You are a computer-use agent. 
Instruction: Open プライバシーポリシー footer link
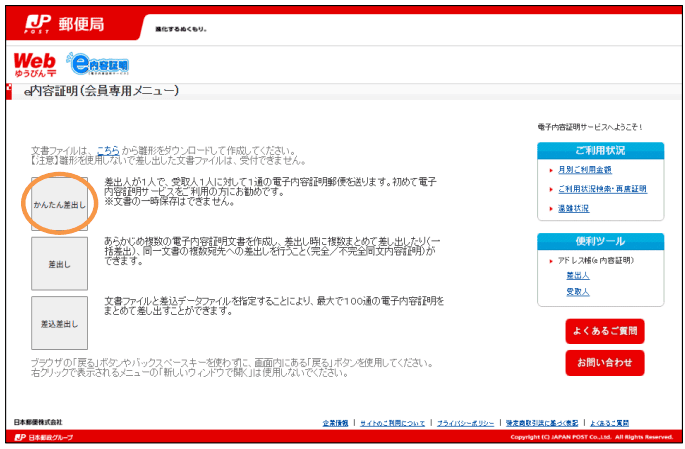coord(465,423)
